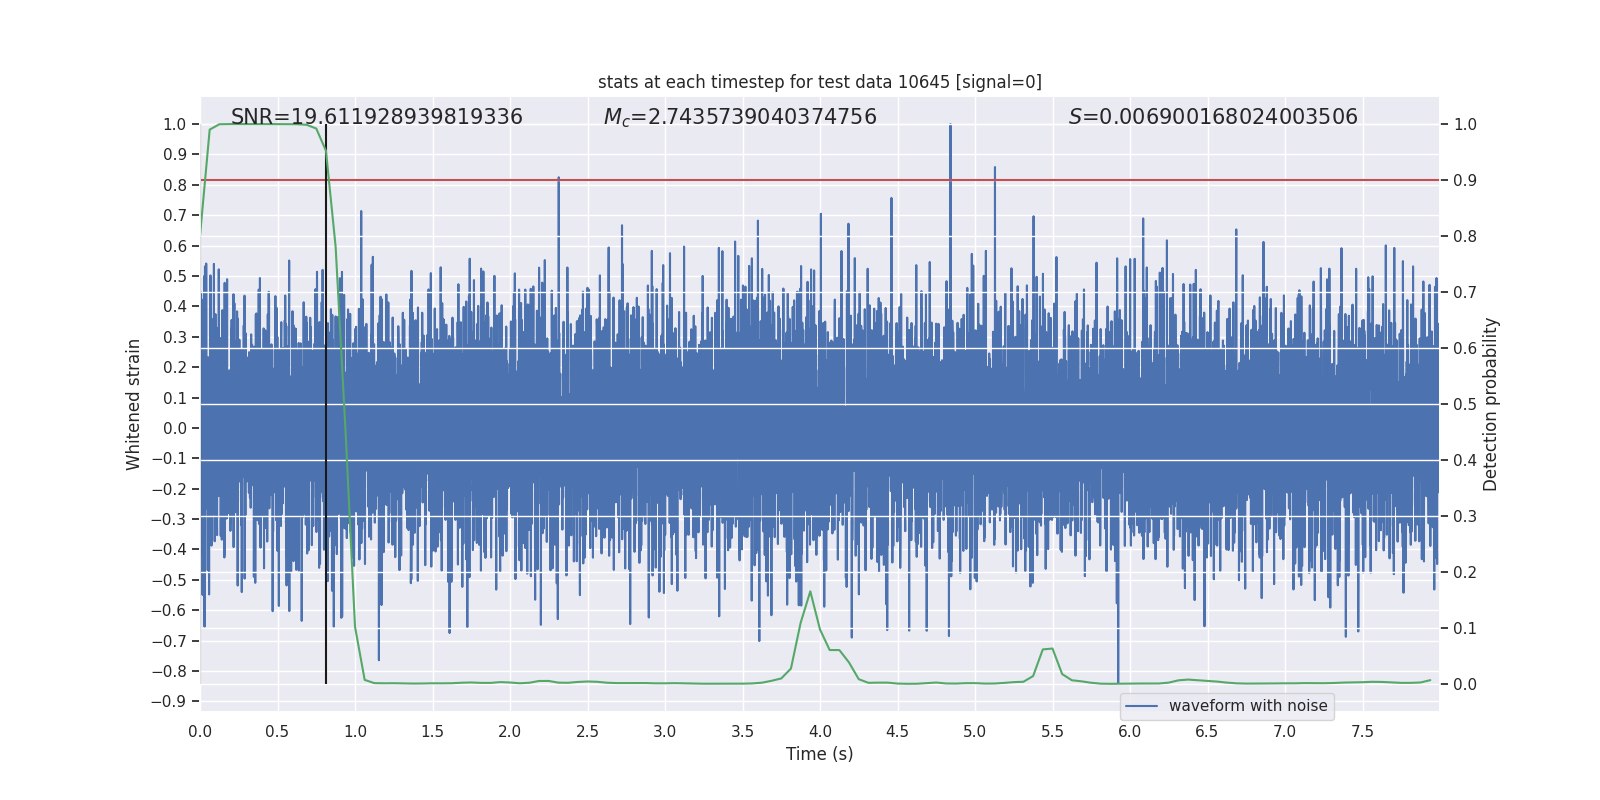
Task: Click the right axis tick label 0.9
Action: [x=1465, y=181]
